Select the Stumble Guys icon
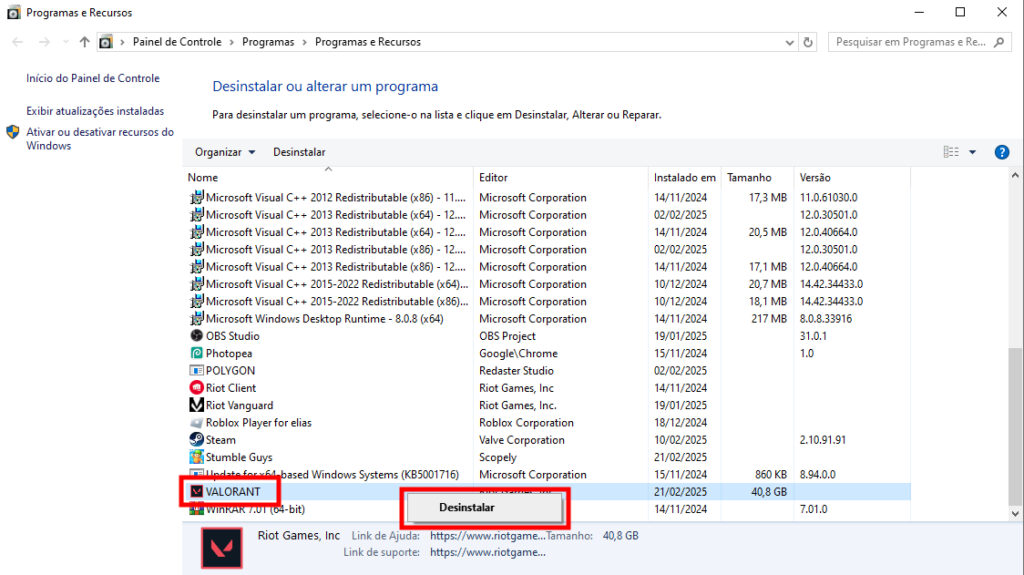1024x575 pixels. pyautogui.click(x=197, y=457)
